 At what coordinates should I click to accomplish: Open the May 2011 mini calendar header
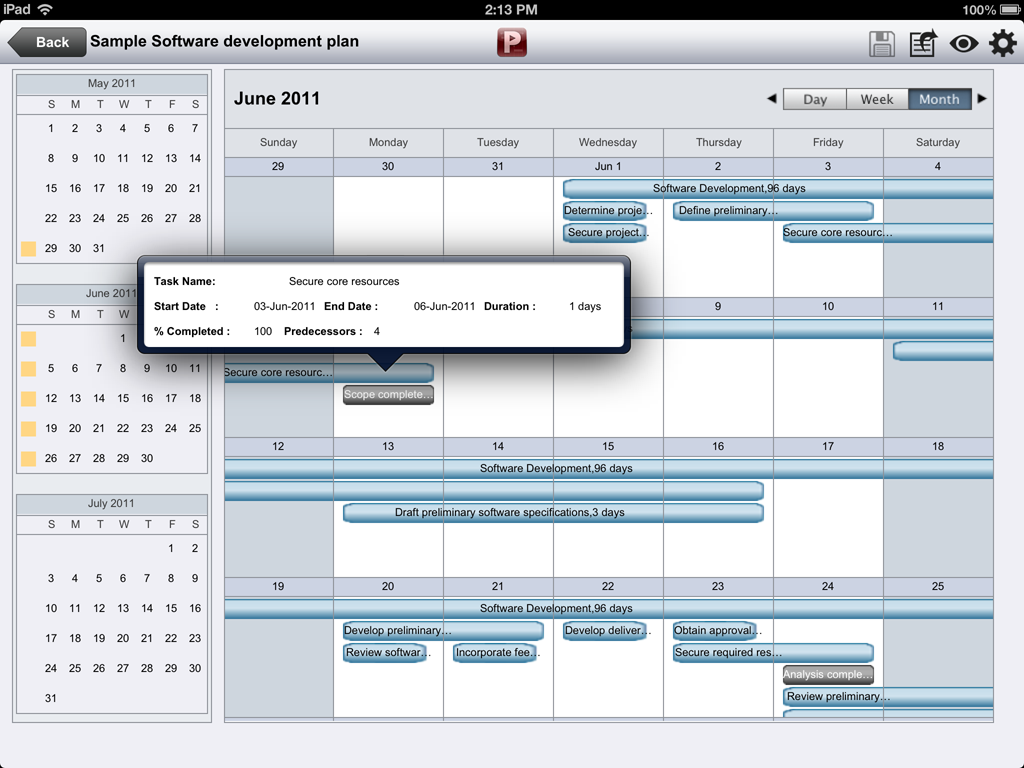(x=111, y=83)
